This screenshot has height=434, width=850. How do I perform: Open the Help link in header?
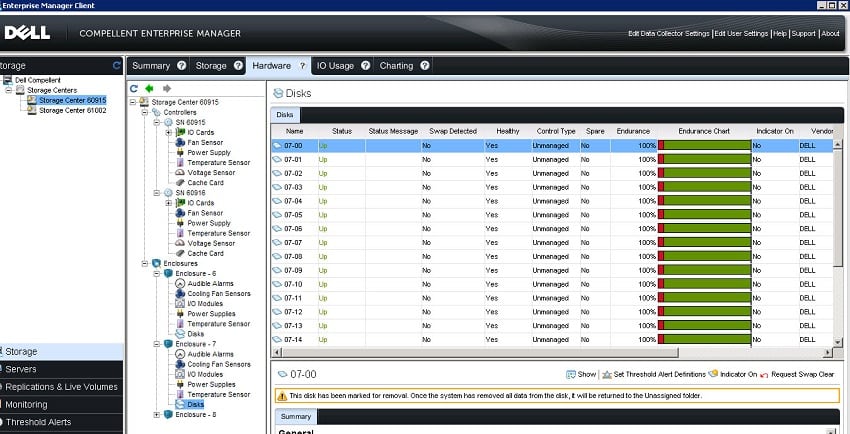click(x=780, y=34)
